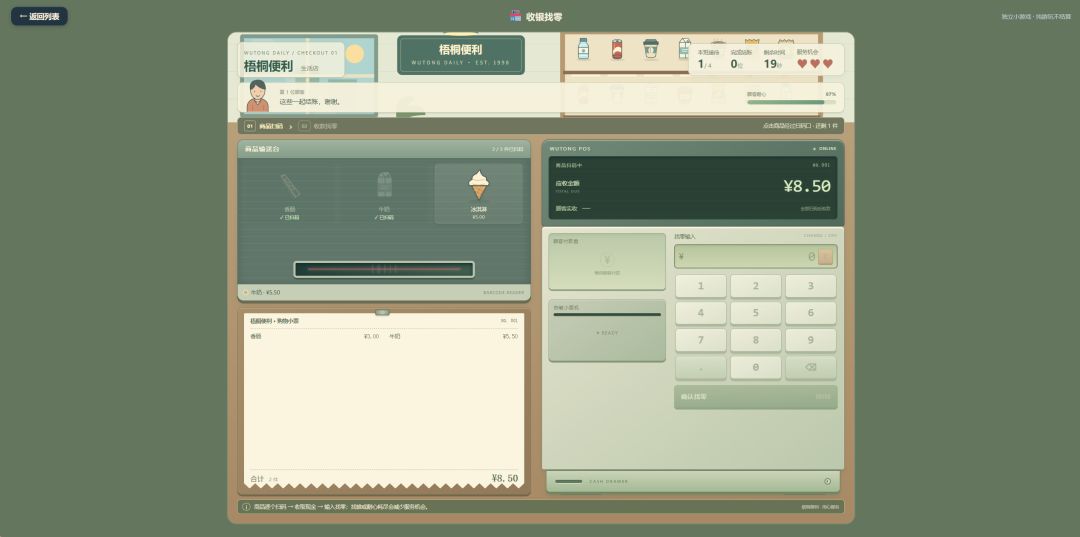Click the orange button inside change field
The image size is (1080, 537).
(825, 257)
